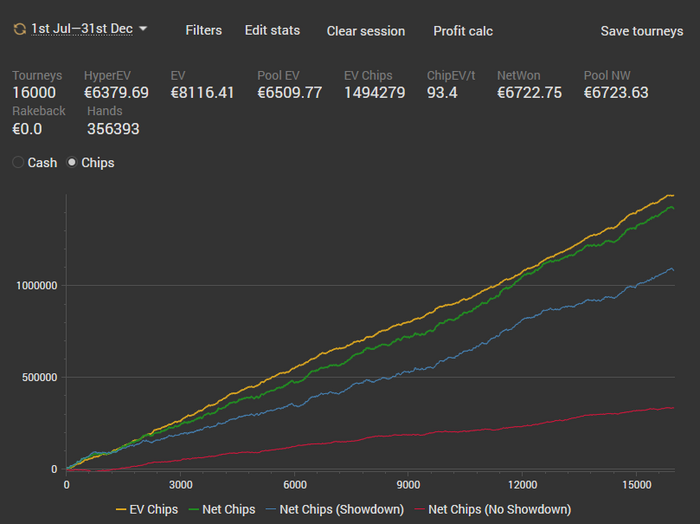Click the HyperEV stat label
Image resolution: width=700 pixels, height=524 pixels.
click(x=107, y=75)
